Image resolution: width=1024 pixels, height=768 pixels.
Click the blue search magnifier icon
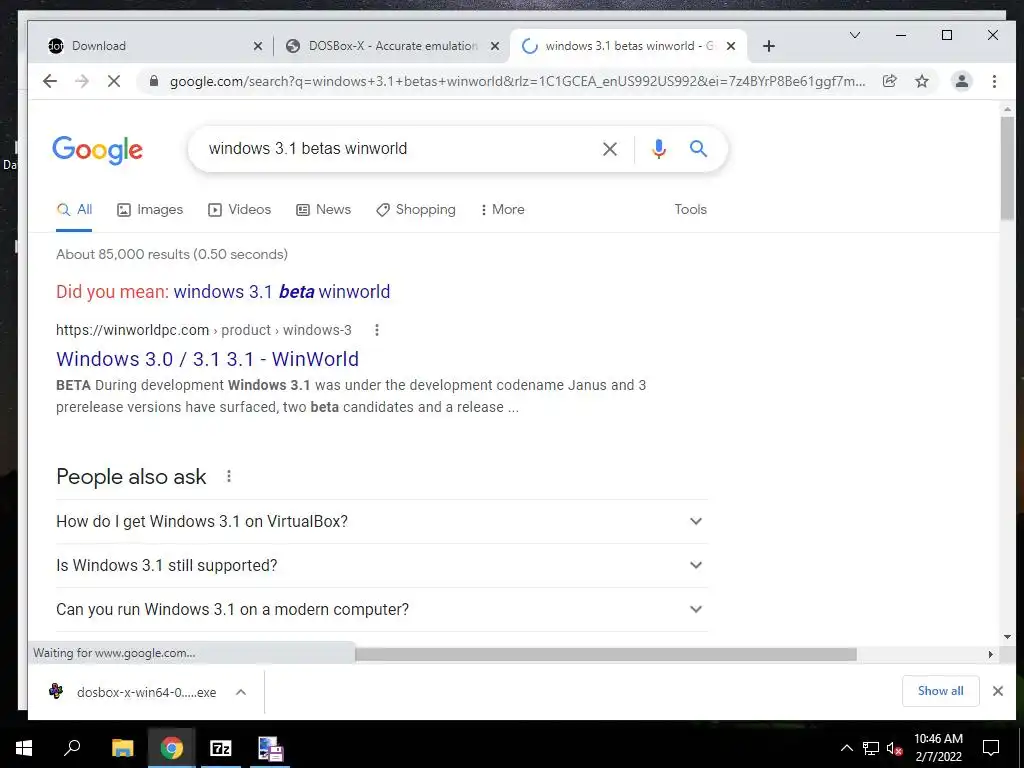click(698, 149)
